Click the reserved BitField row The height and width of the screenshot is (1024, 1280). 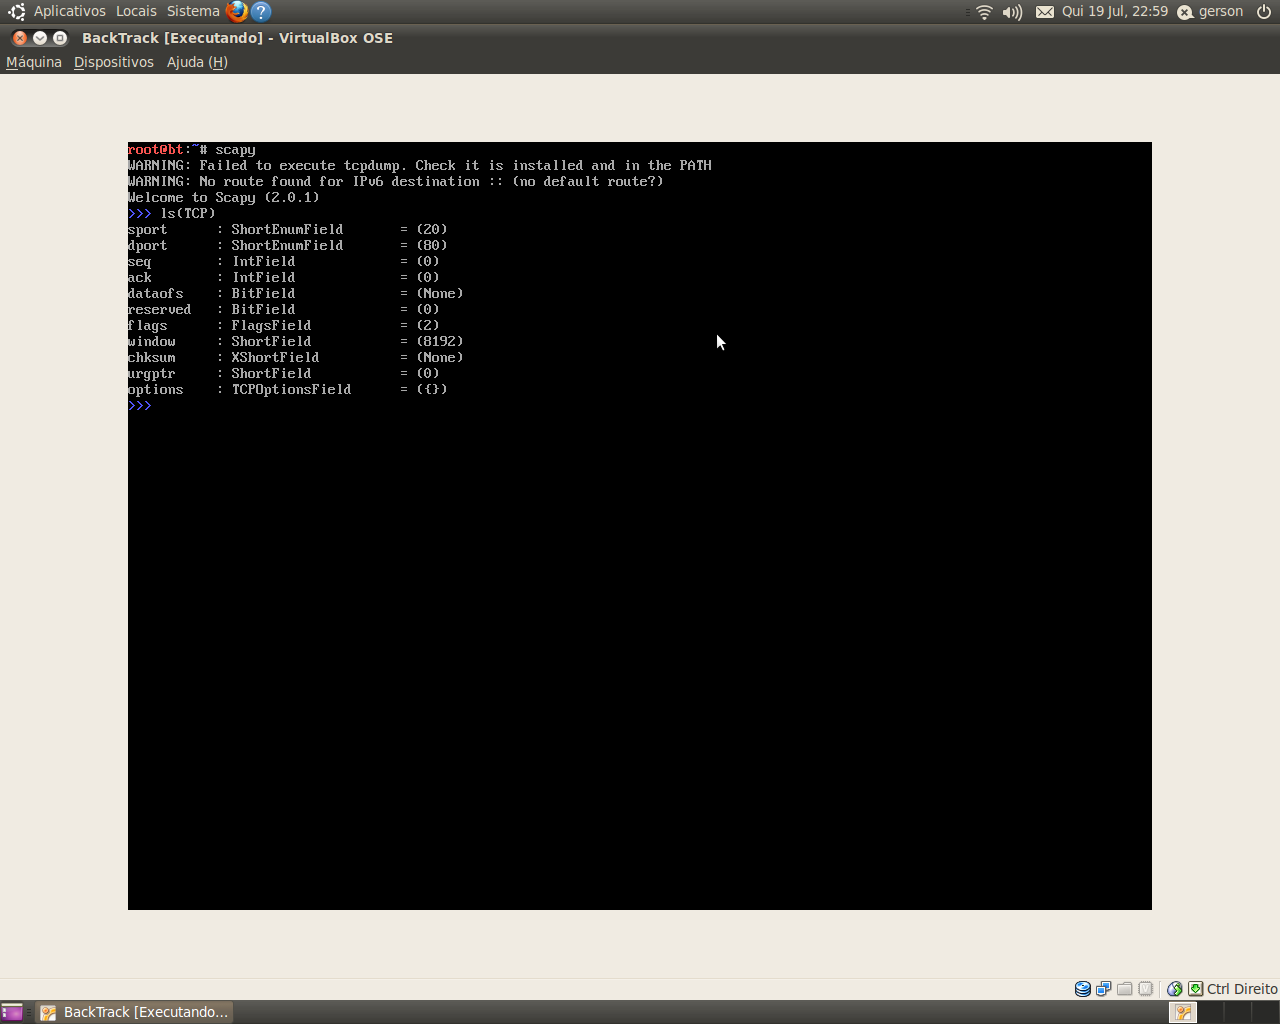coord(284,309)
